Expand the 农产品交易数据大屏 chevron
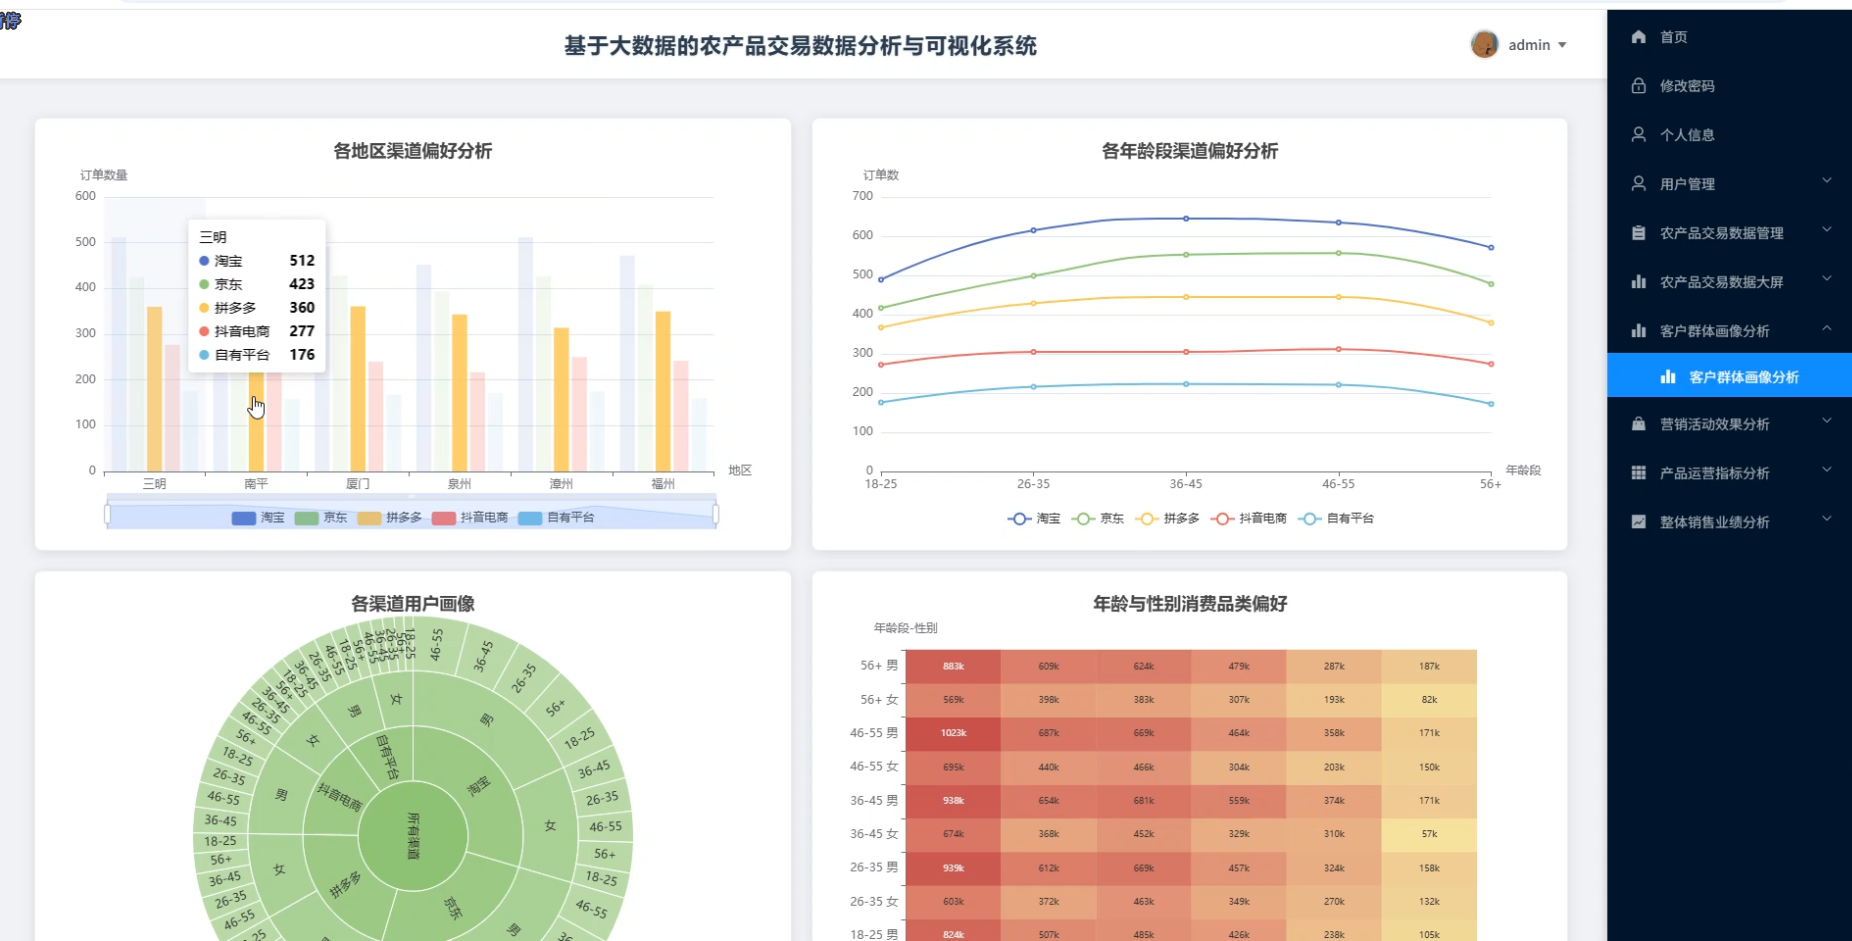The height and width of the screenshot is (941, 1852). click(x=1827, y=279)
